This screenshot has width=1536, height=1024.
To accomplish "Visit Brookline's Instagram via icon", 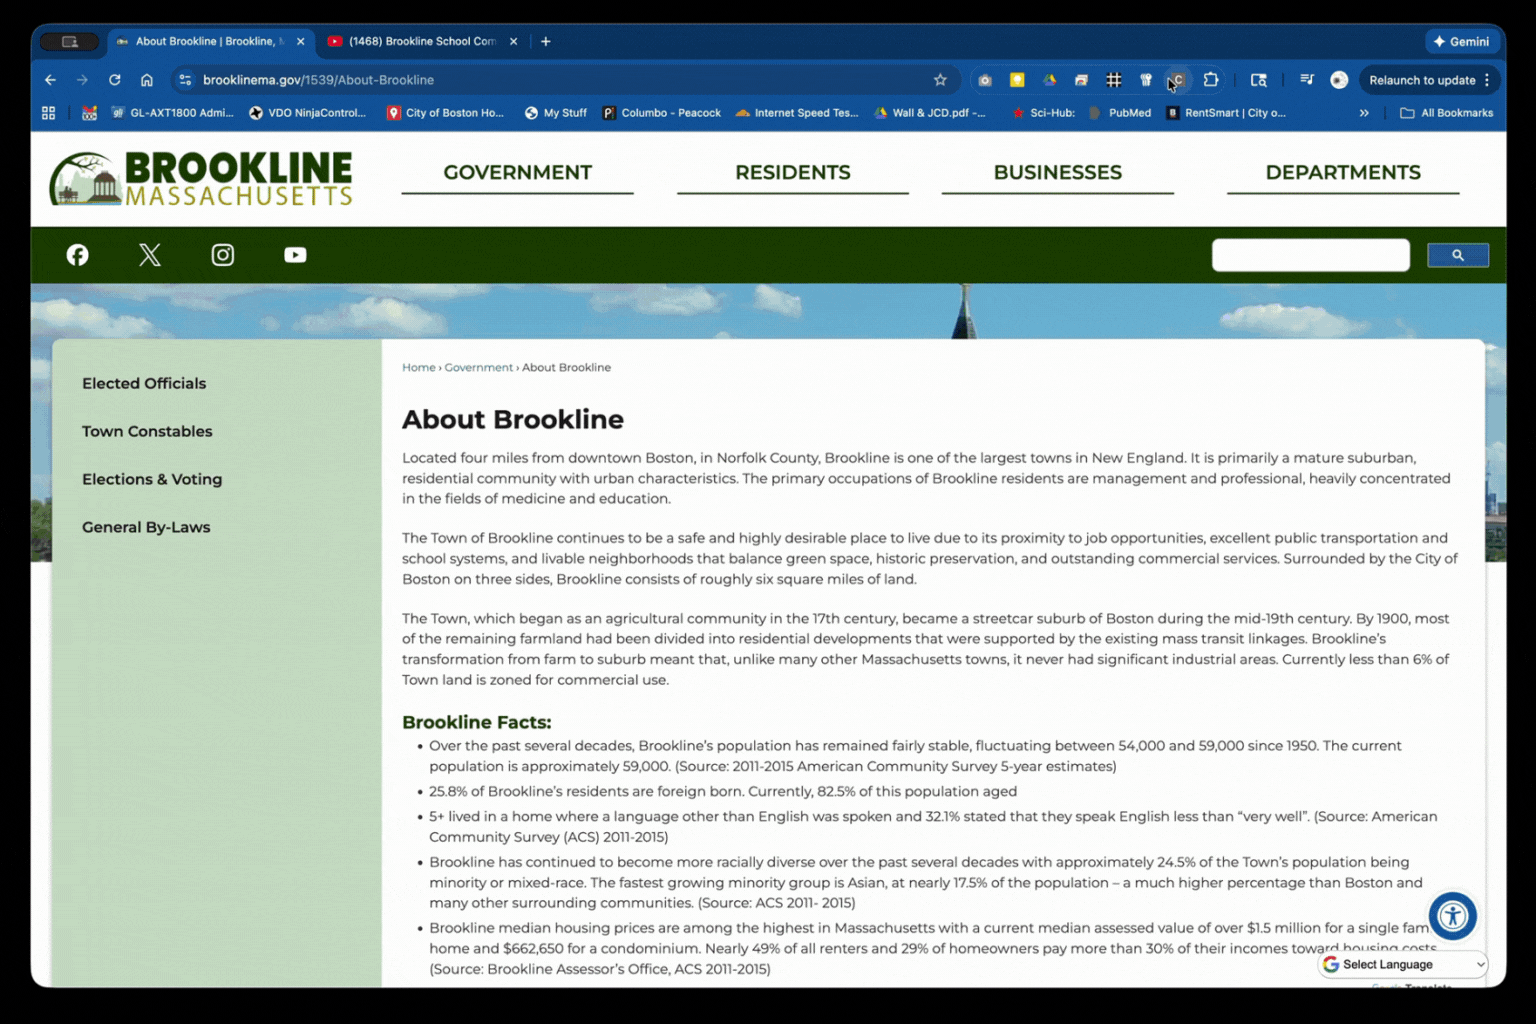I will point(223,255).
